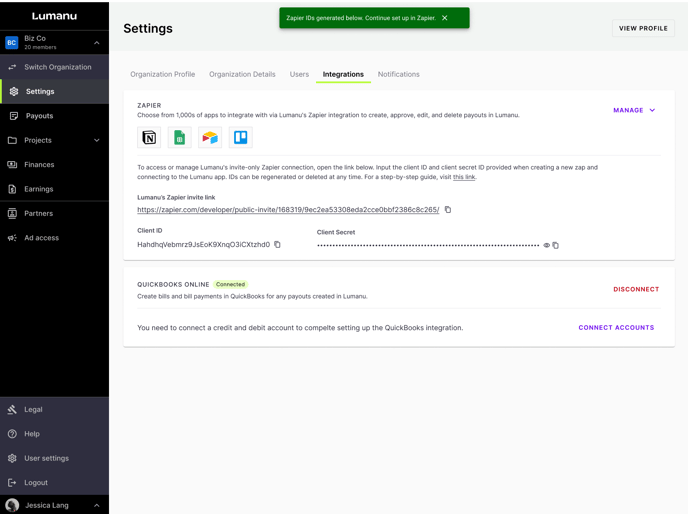Disconnect the QuickBooks Online integration
Image resolution: width=688 pixels, height=514 pixels.
pos(636,289)
